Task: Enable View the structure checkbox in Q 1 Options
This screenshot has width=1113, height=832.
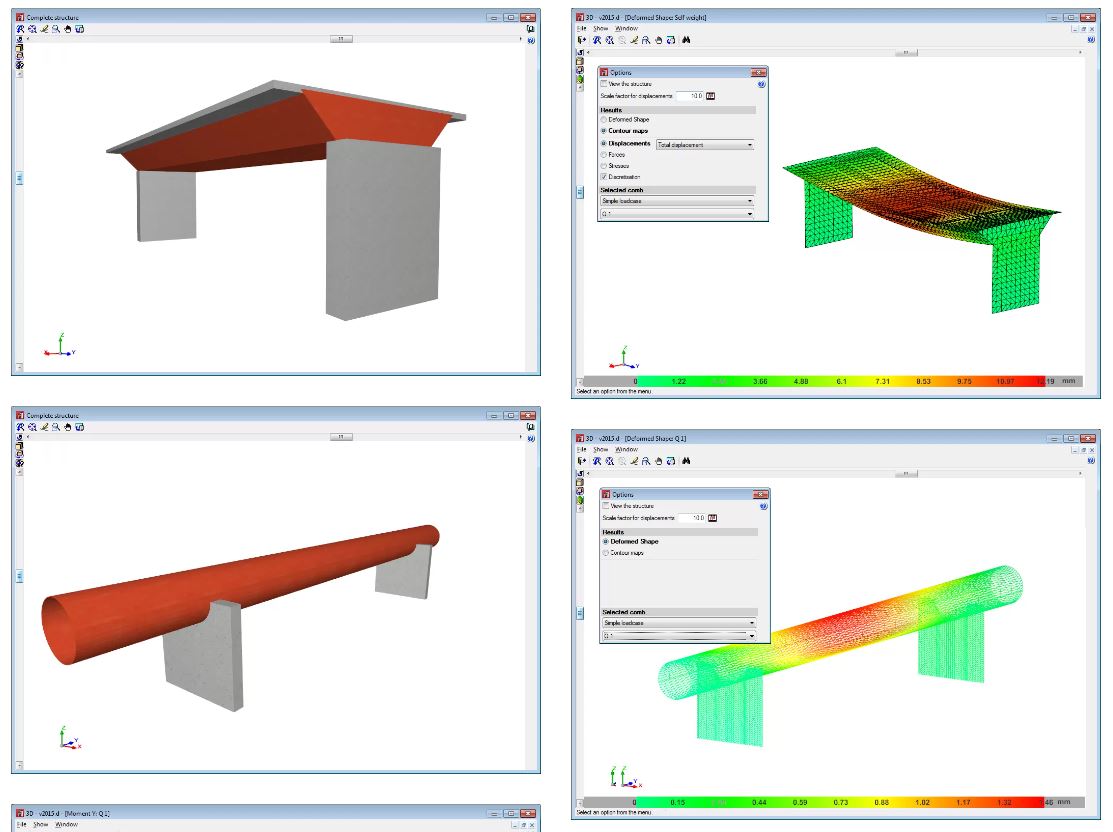Action: (x=606, y=506)
